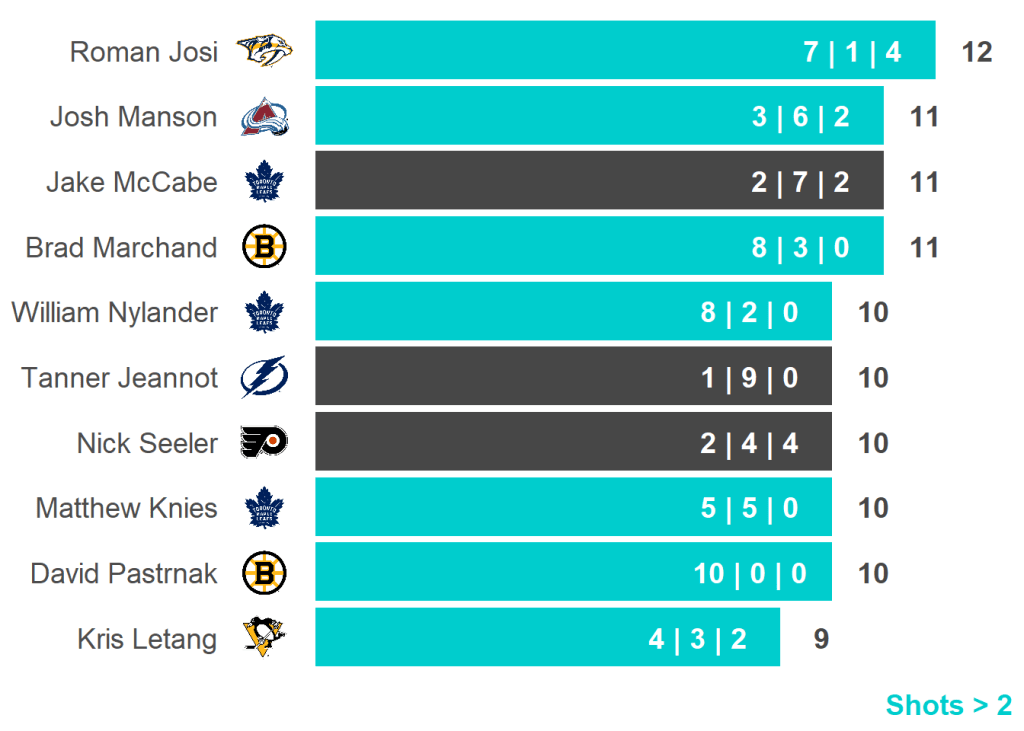Viewport: 1024px width, 731px height.
Task: Select Jake McCabe's dark gray bar
Action: tap(599, 182)
